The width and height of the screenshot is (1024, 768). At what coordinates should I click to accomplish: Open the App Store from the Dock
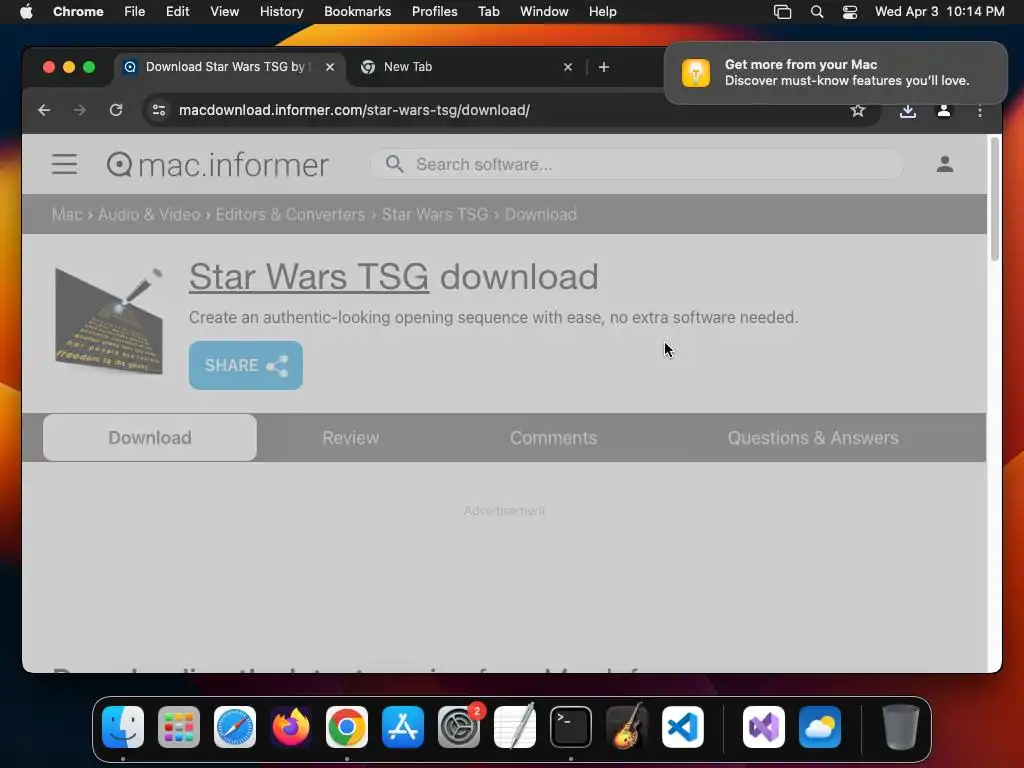click(x=403, y=727)
